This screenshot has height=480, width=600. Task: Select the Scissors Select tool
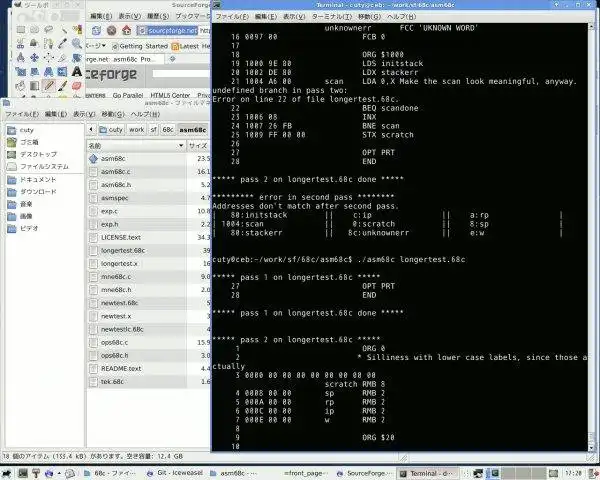(21, 43)
